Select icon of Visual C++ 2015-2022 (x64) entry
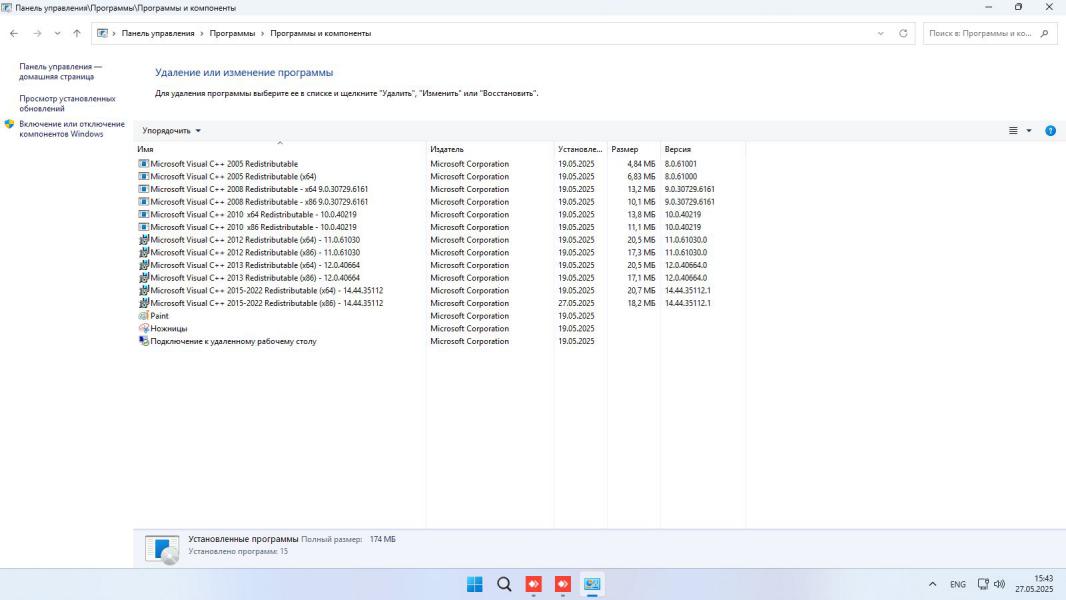The width and height of the screenshot is (1066, 600). tap(143, 290)
